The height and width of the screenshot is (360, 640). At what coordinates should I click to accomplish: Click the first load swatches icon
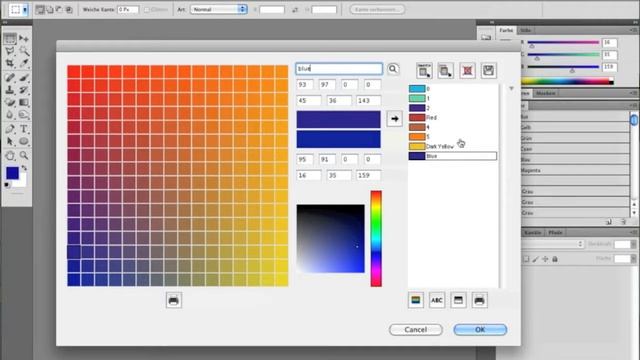pyautogui.click(x=424, y=71)
